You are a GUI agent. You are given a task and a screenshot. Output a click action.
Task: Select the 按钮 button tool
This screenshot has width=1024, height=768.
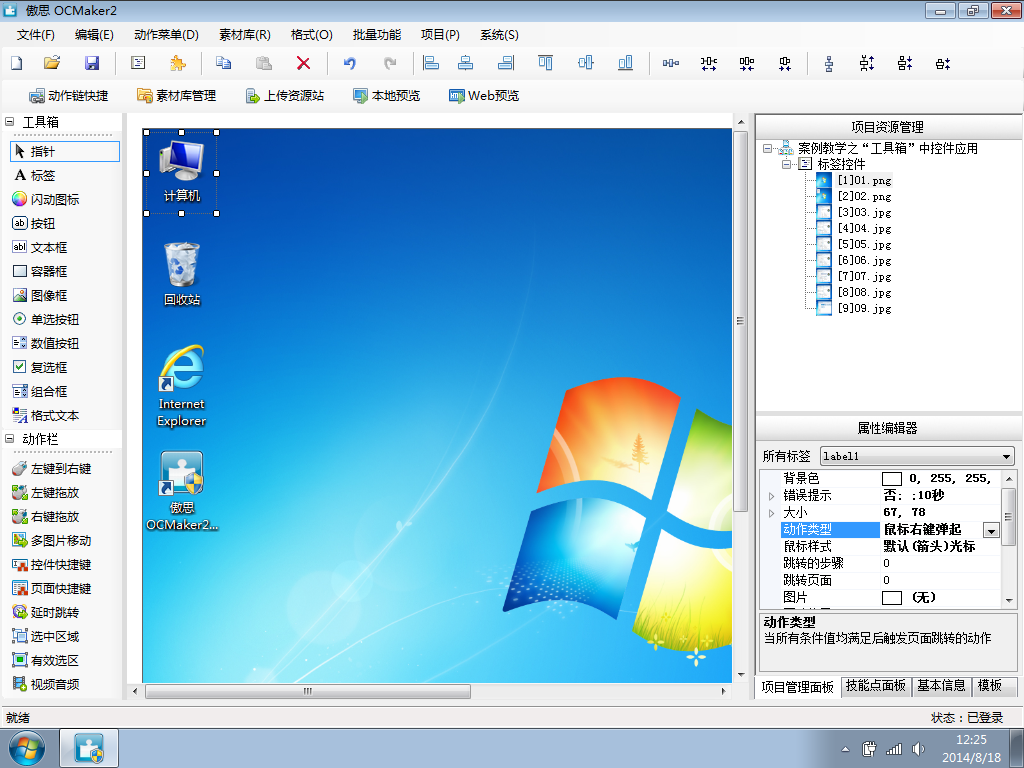point(34,223)
